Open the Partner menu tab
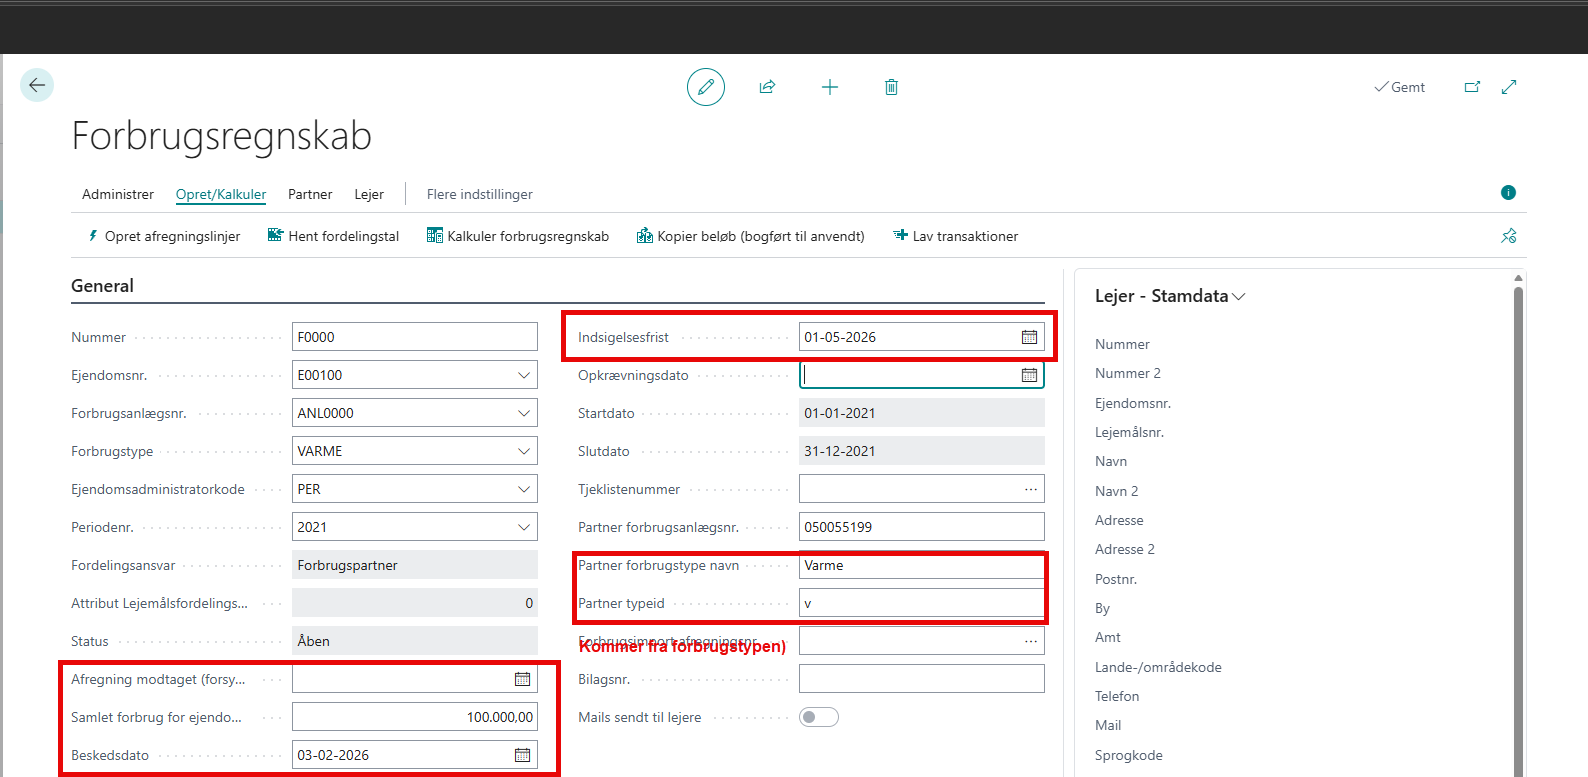Image resolution: width=1588 pixels, height=777 pixels. (310, 194)
